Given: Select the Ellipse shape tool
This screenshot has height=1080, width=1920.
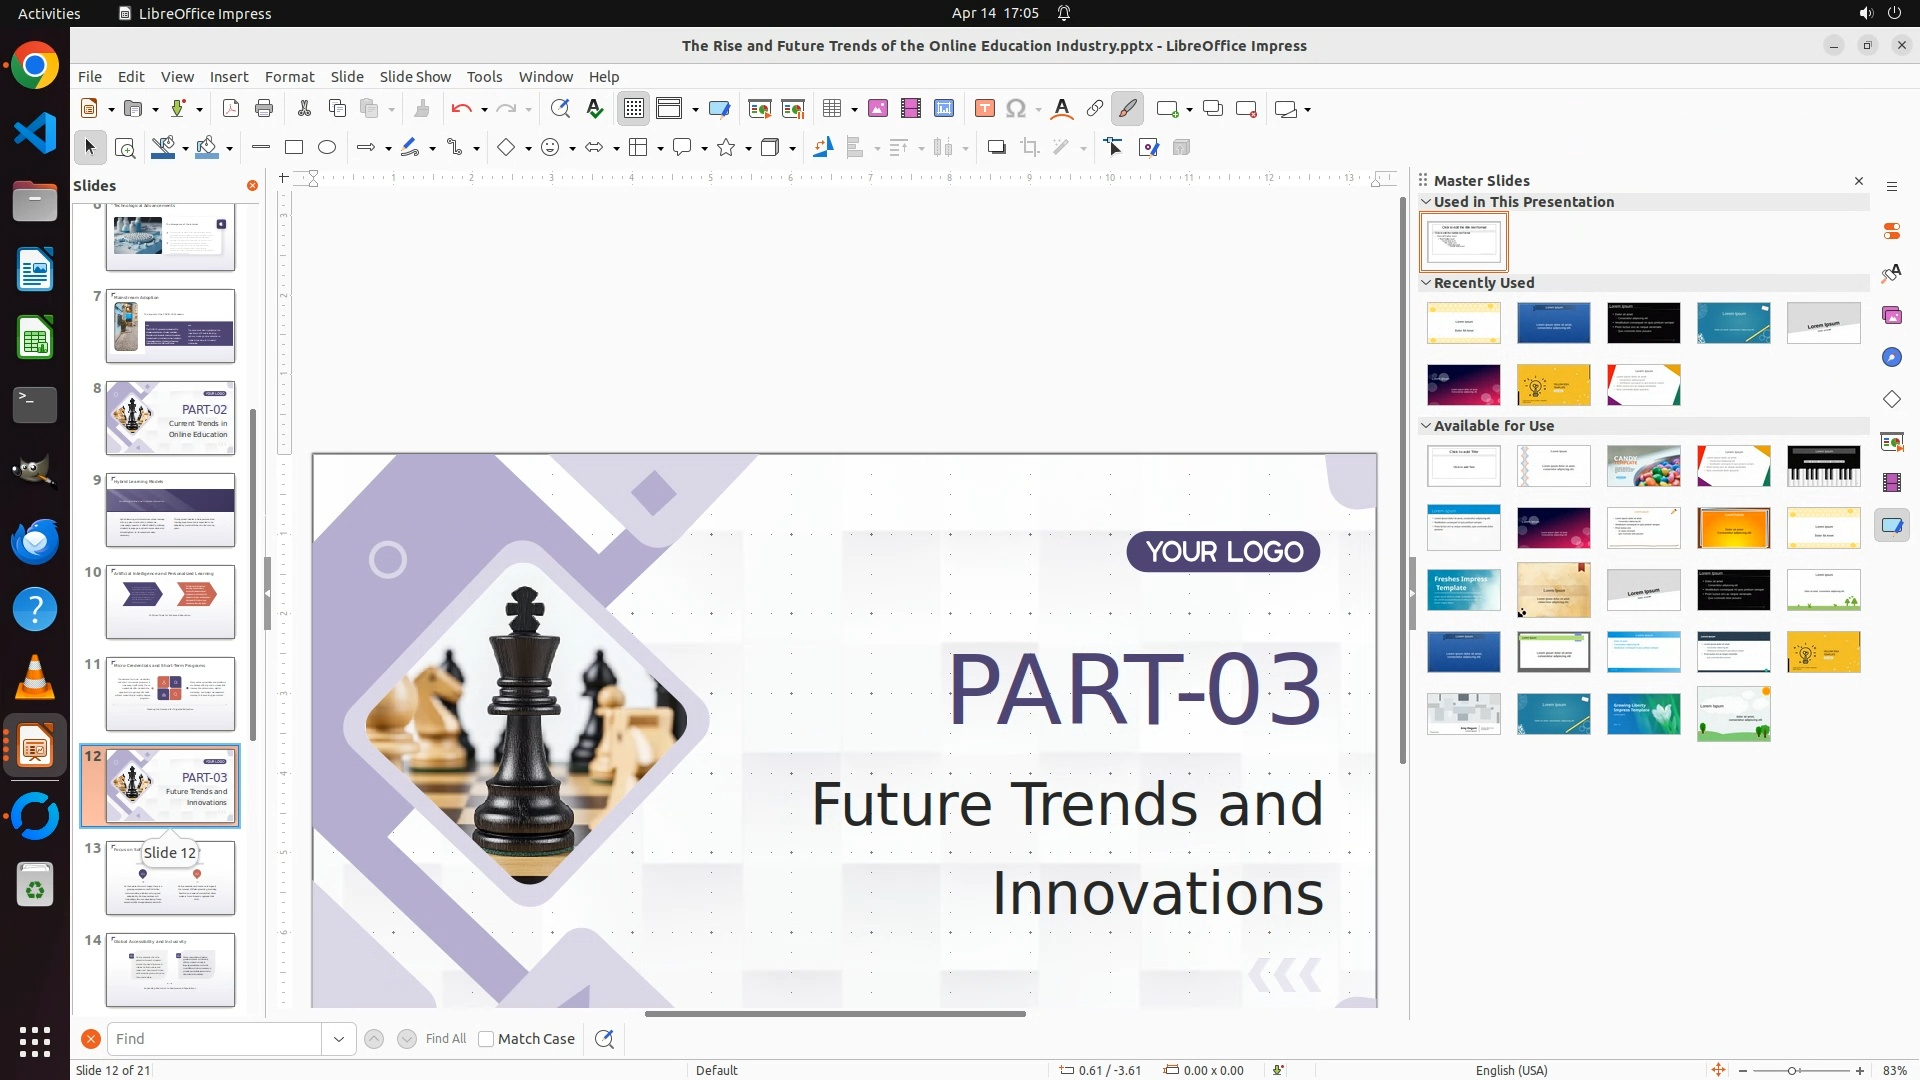Looking at the screenshot, I should click(327, 148).
